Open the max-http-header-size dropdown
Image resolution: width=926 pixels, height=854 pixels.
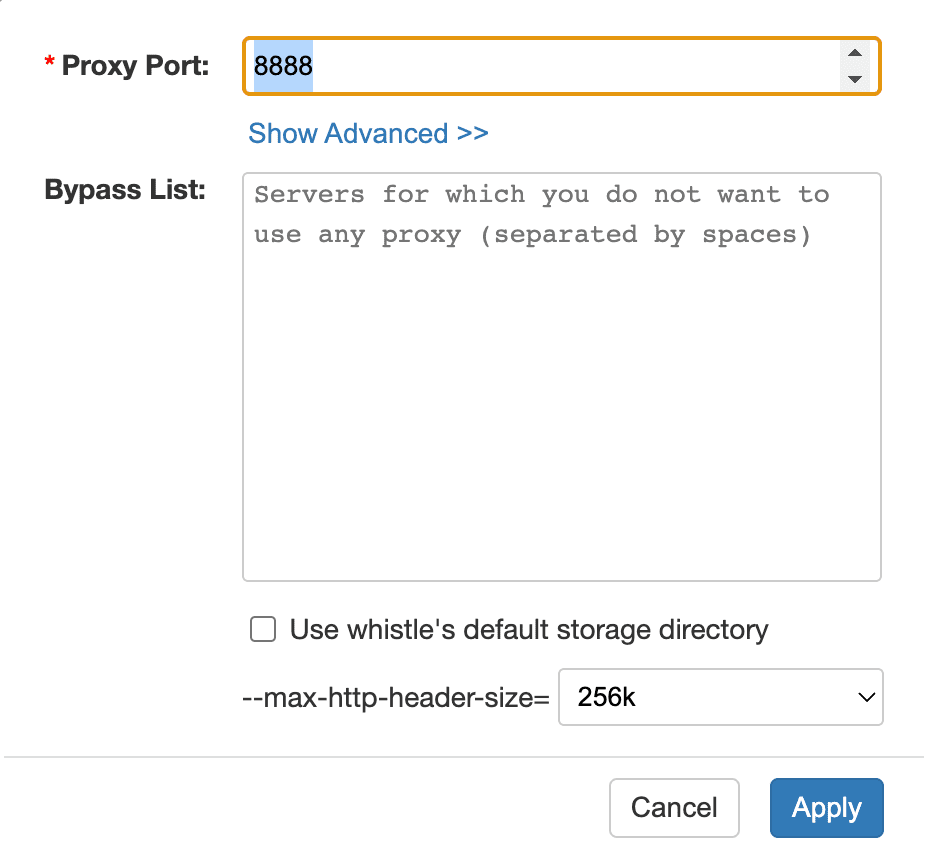[x=720, y=697]
